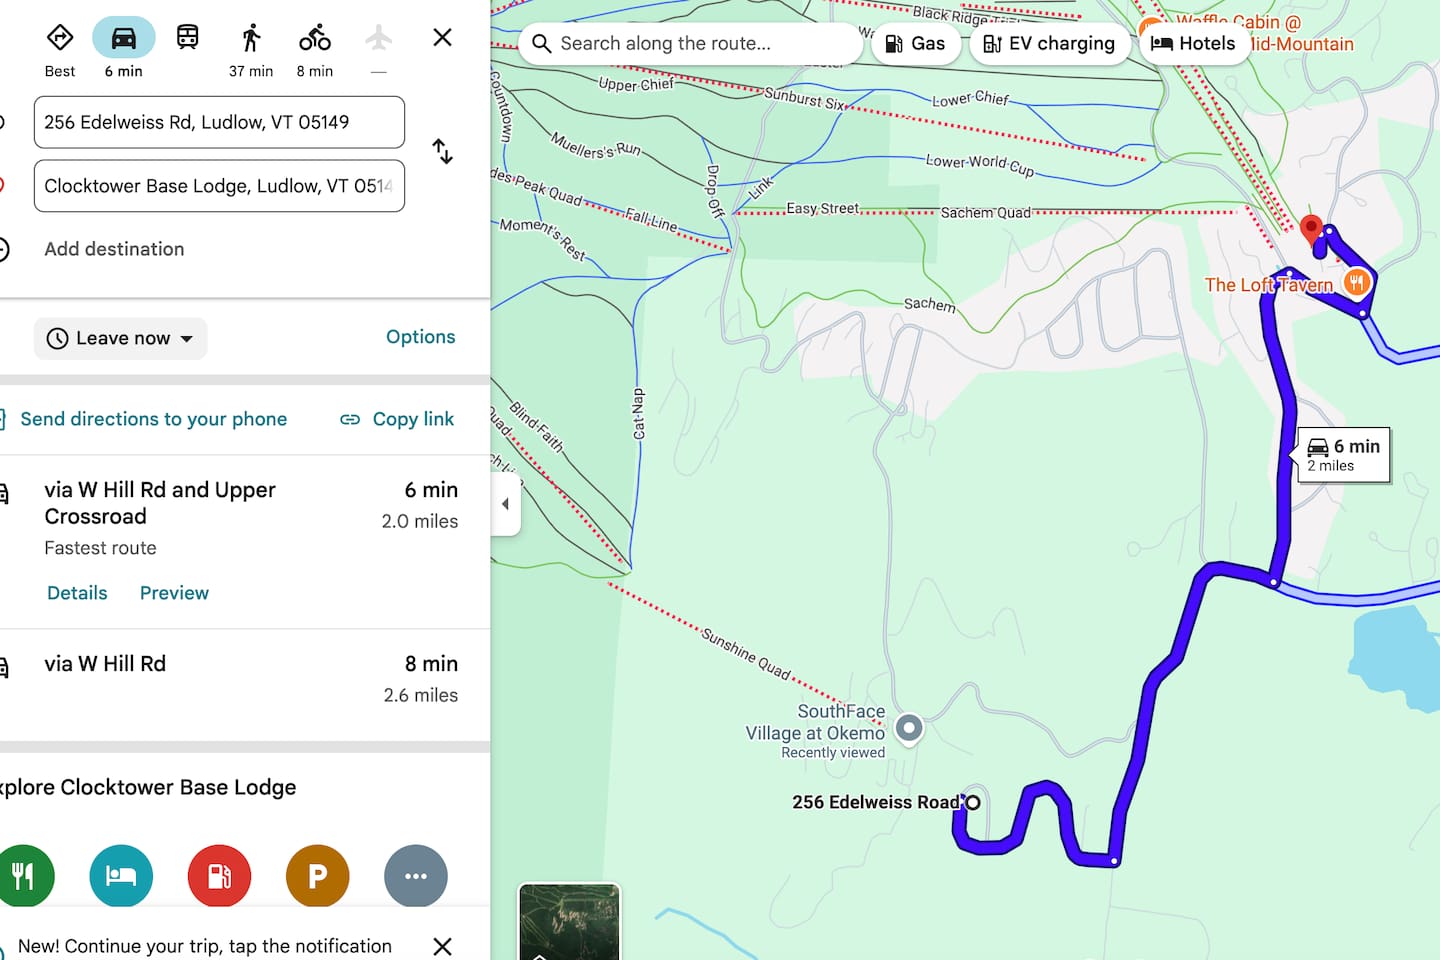Image resolution: width=1440 pixels, height=960 pixels.
Task: Open Details for the fastest route
Action: click(x=77, y=593)
